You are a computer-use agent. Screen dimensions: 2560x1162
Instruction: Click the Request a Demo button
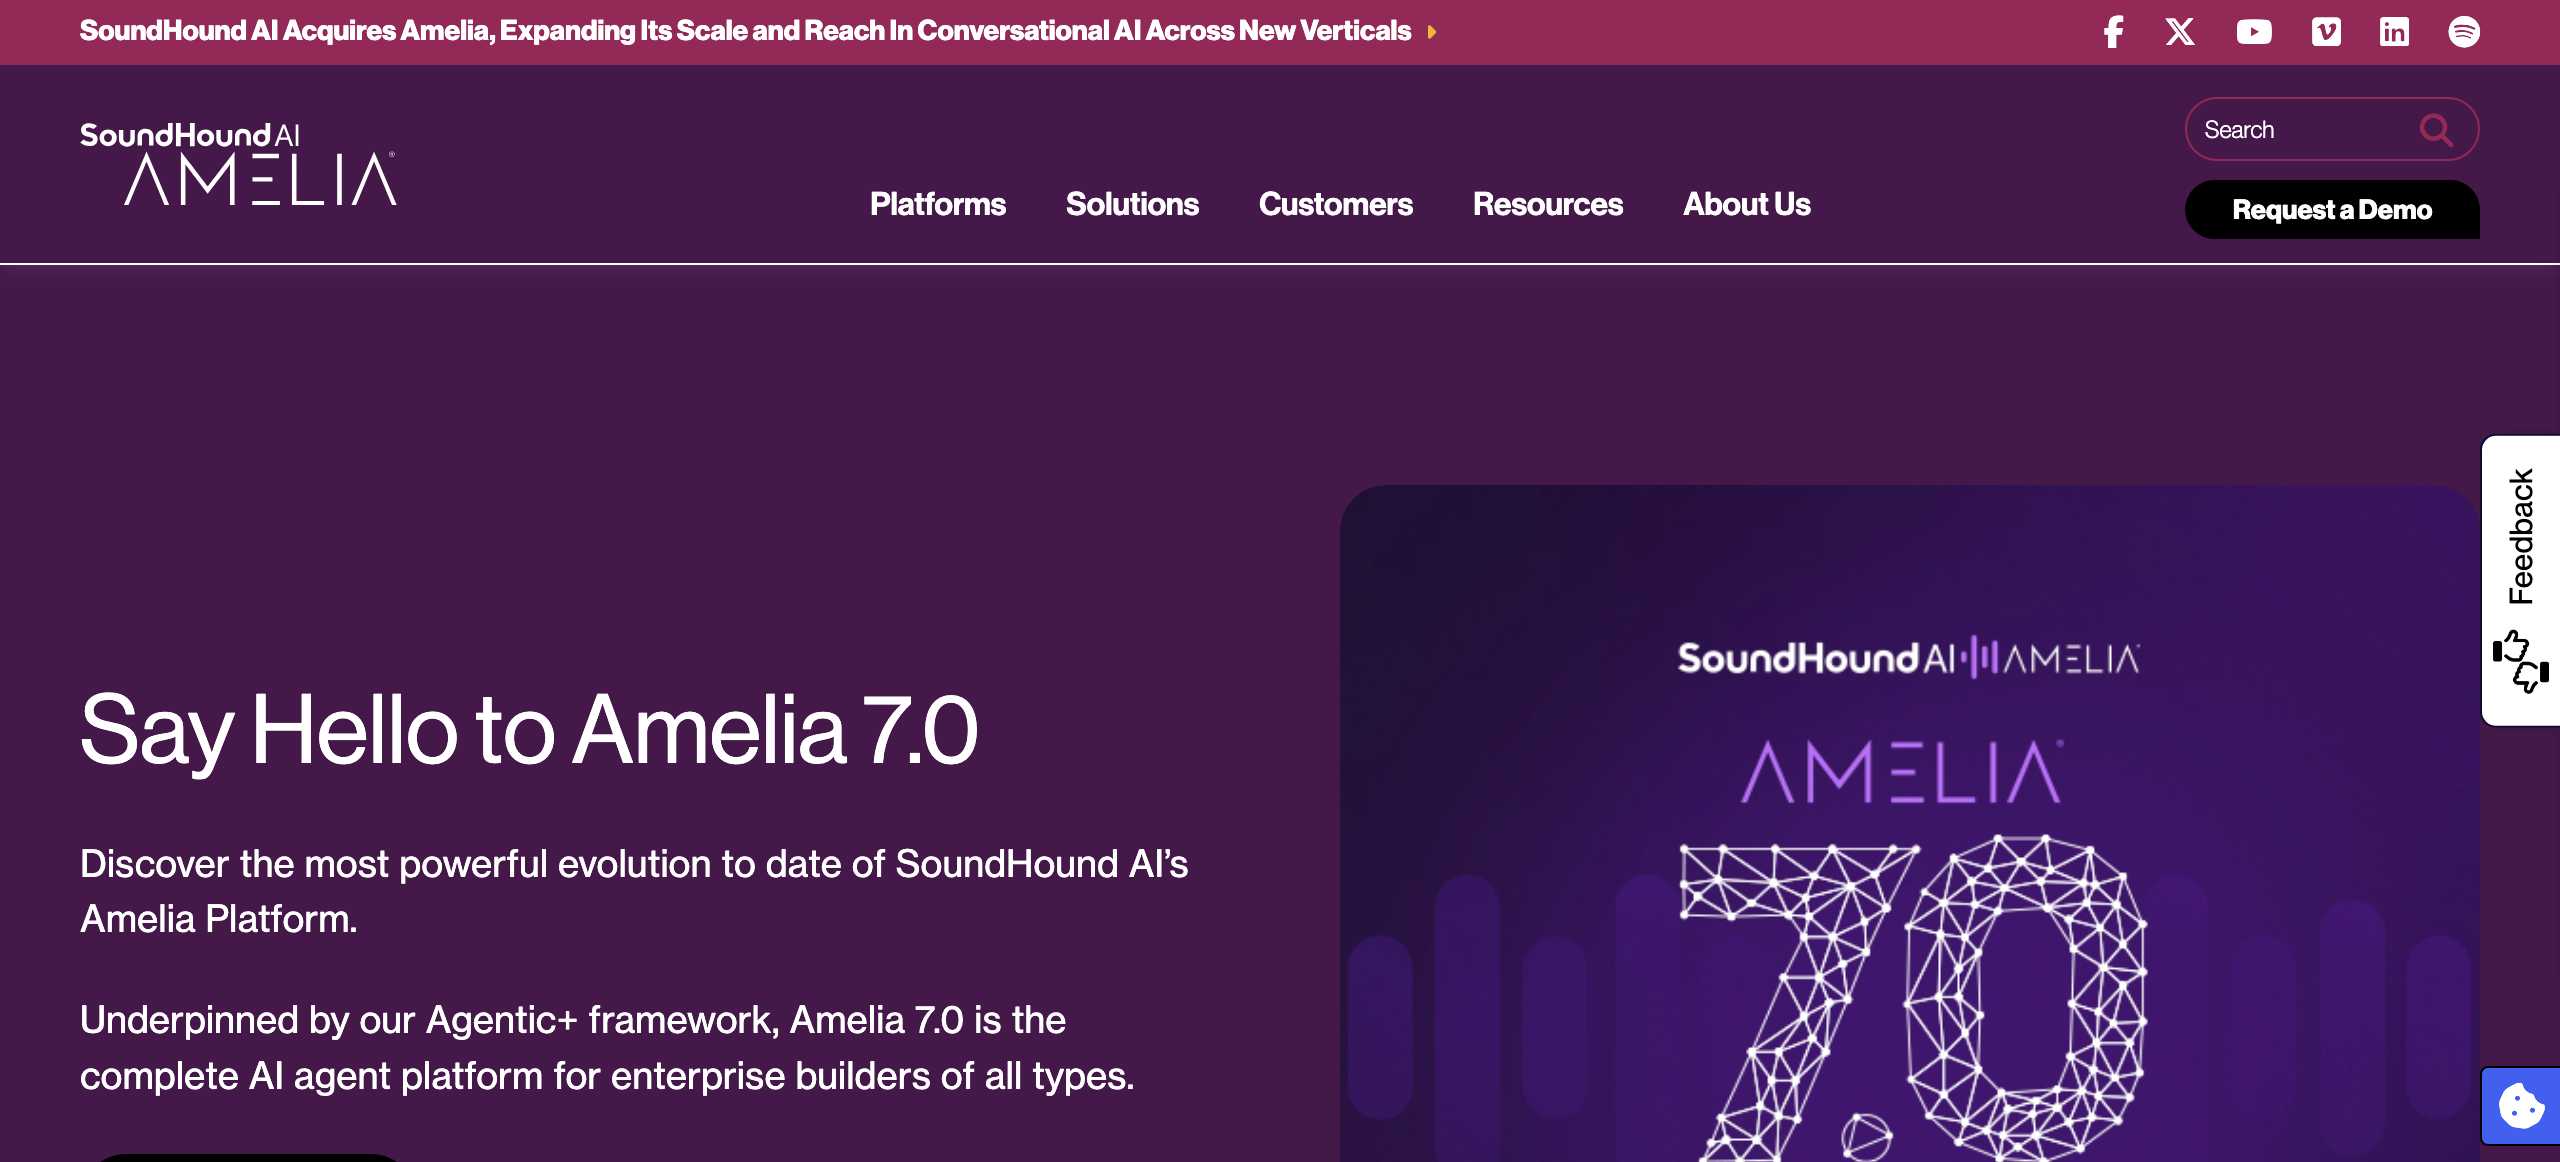coord(2331,210)
